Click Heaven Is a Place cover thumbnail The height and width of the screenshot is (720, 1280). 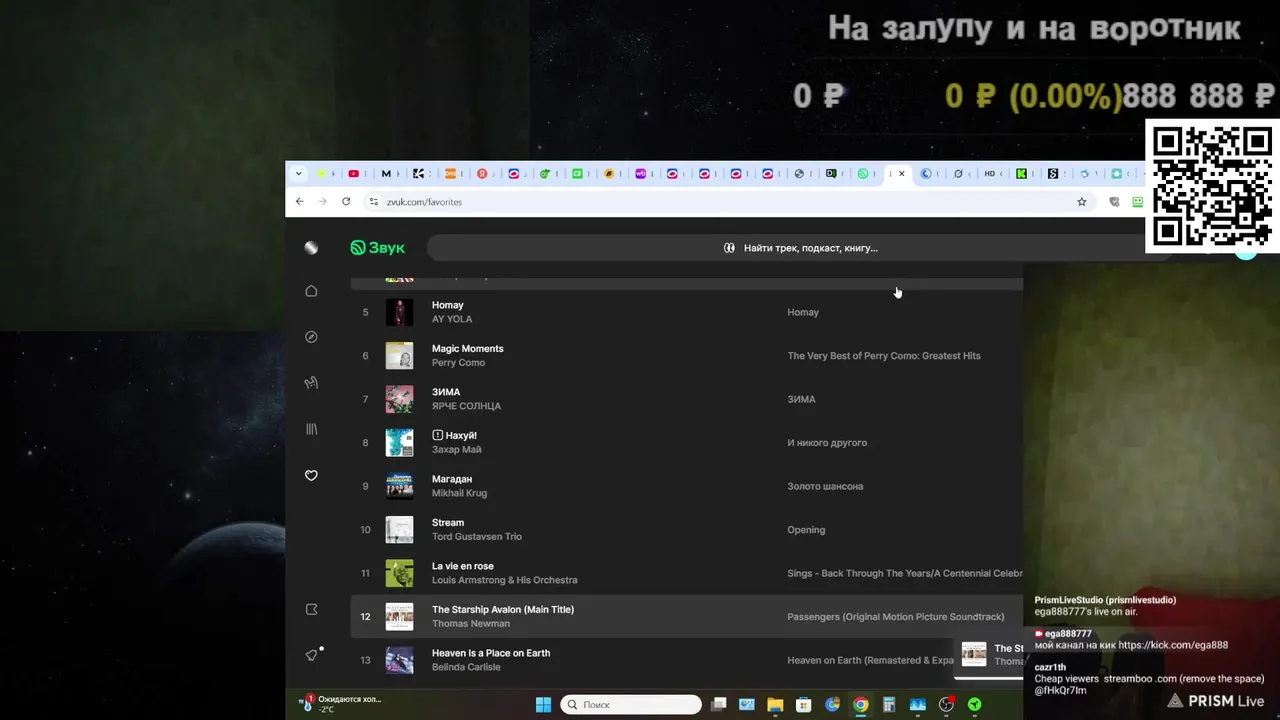tap(399, 660)
